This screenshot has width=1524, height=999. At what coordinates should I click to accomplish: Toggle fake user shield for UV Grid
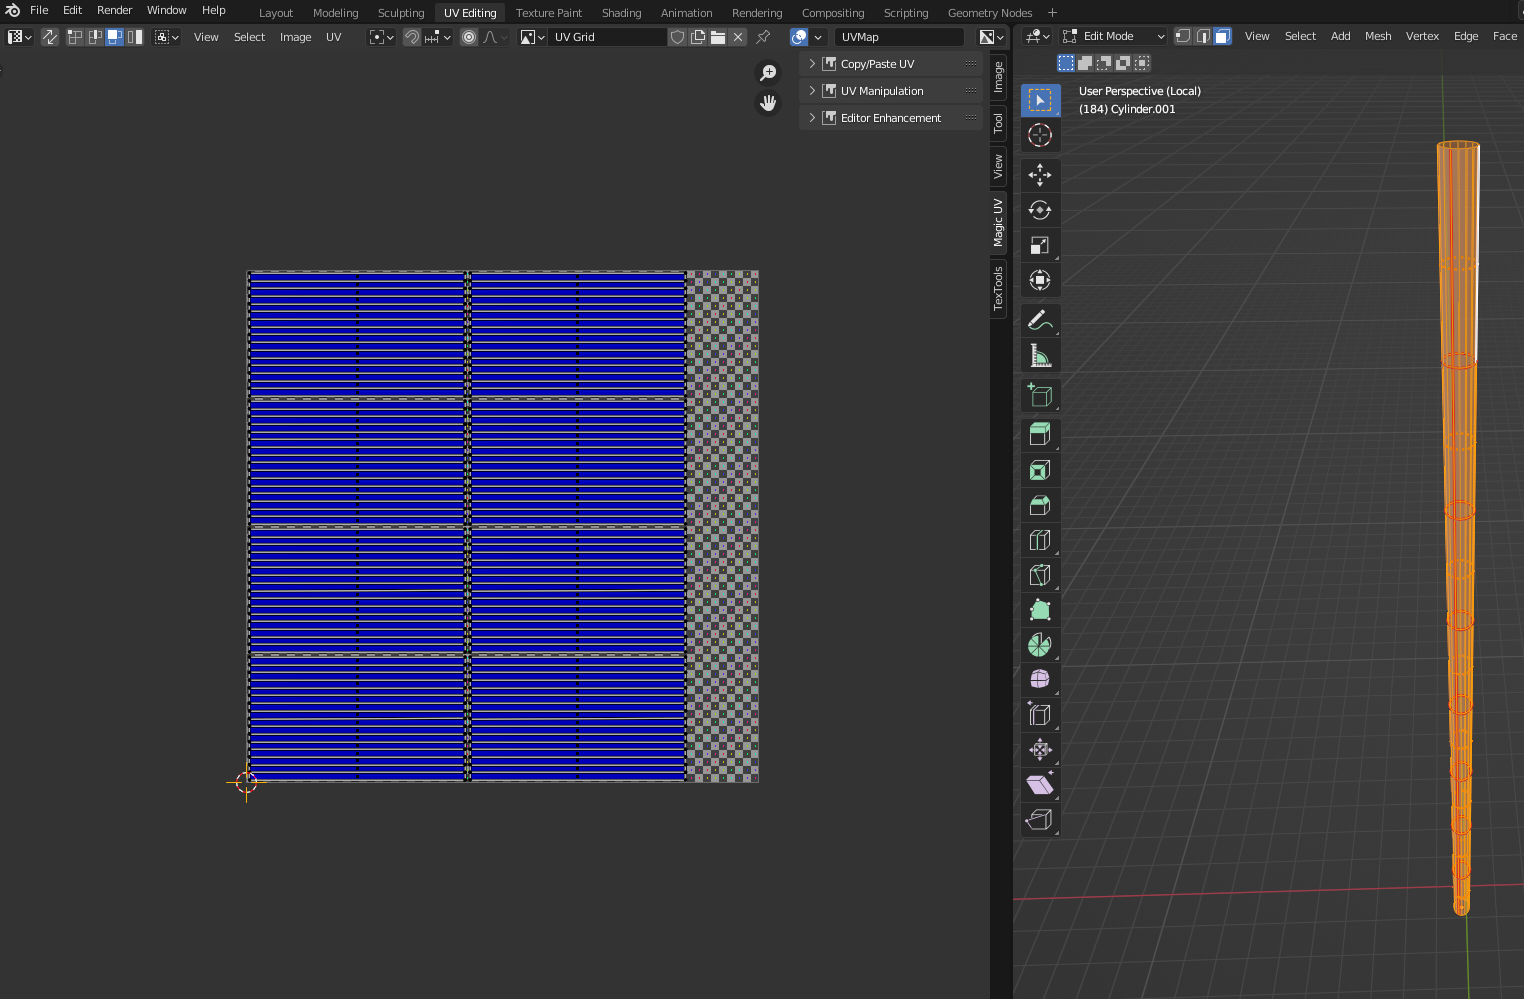click(677, 37)
